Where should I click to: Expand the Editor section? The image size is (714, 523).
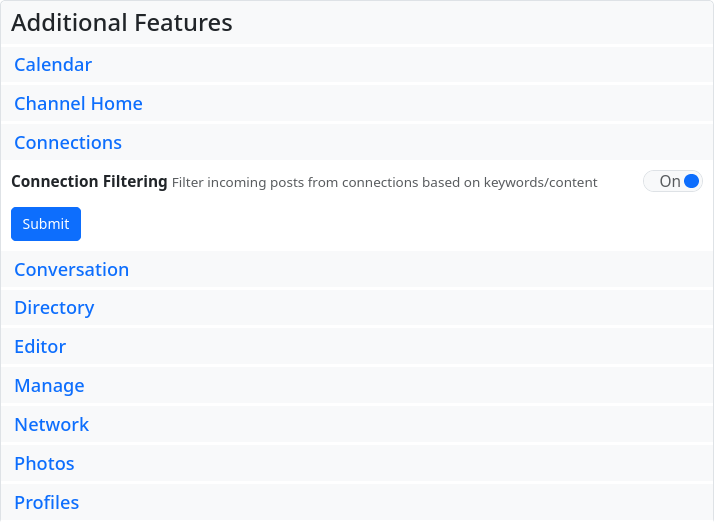click(x=40, y=347)
